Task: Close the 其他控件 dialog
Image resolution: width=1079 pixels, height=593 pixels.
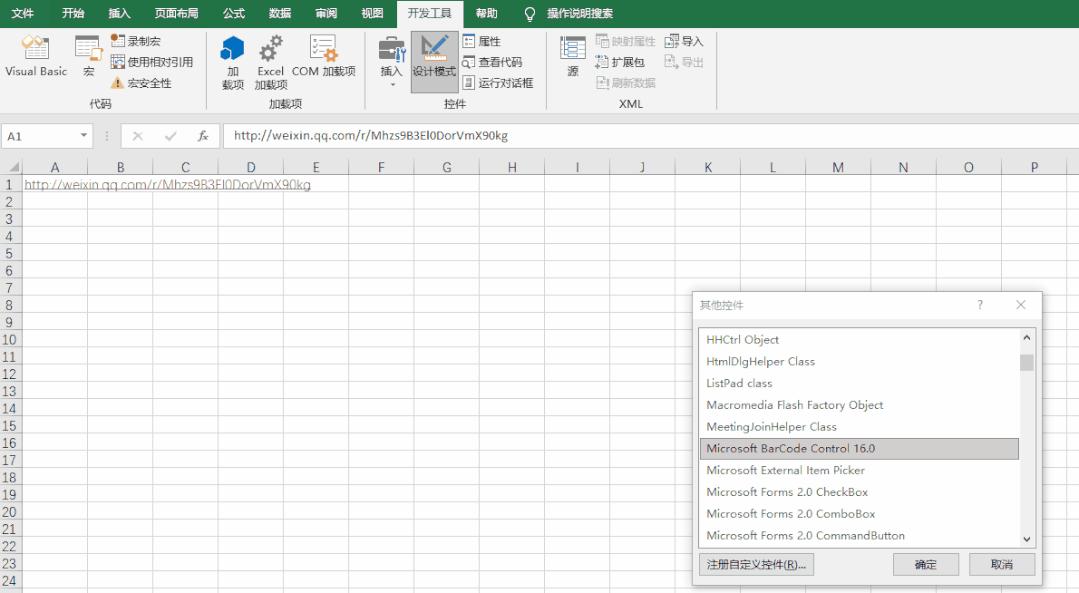Action: pyautogui.click(x=1021, y=305)
